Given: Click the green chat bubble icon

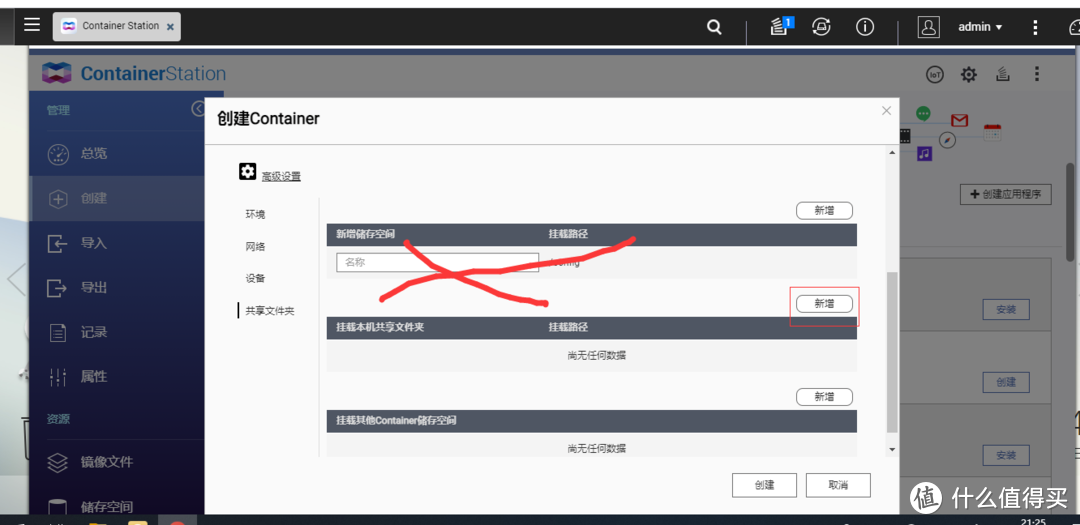Looking at the screenshot, I should click(923, 114).
